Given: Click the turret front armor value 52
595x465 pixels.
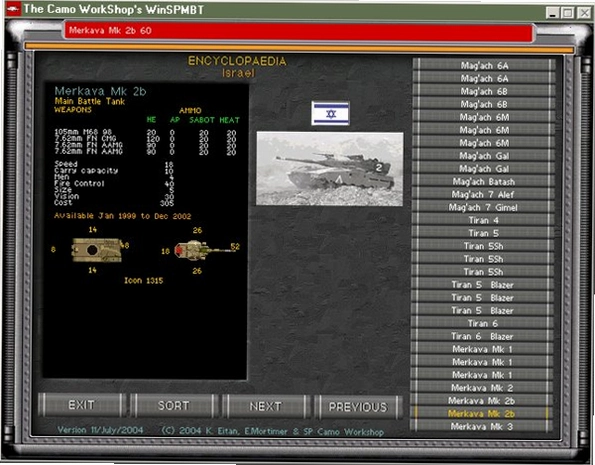Looking at the screenshot, I should tap(235, 247).
